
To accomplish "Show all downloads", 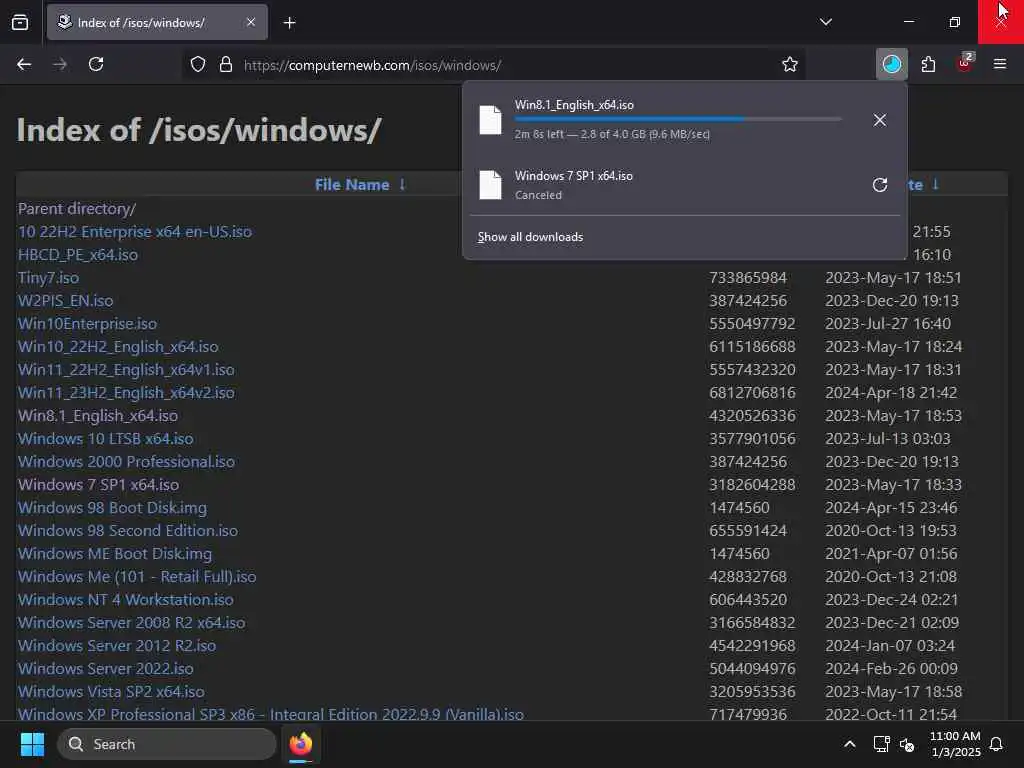I will tap(530, 237).
